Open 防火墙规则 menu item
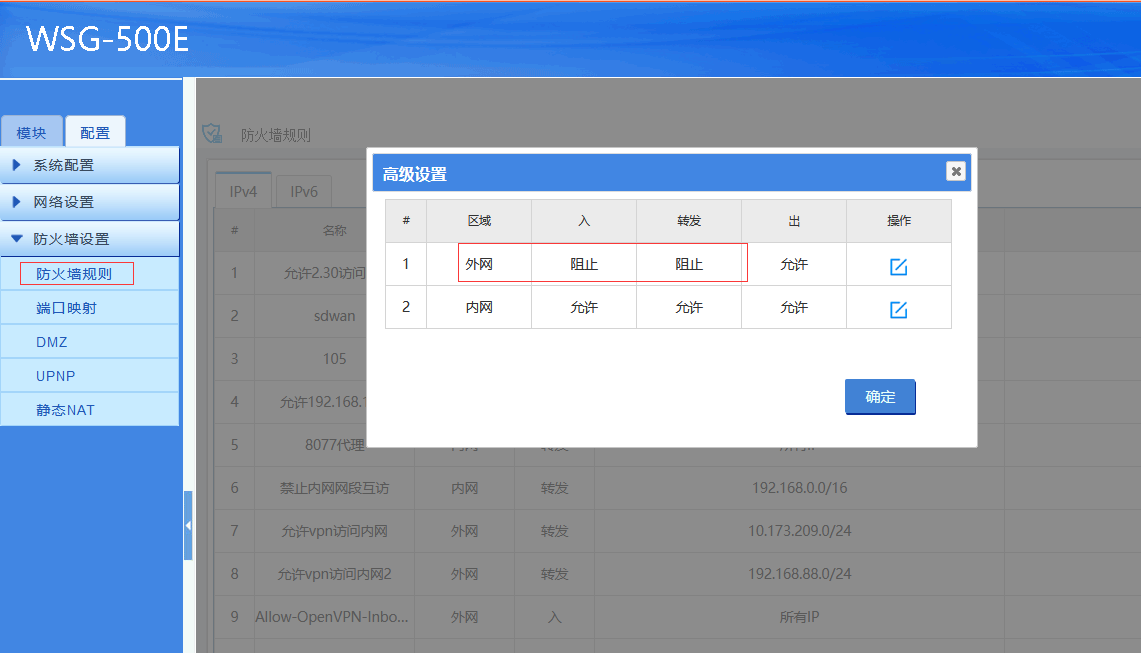 pos(75,273)
